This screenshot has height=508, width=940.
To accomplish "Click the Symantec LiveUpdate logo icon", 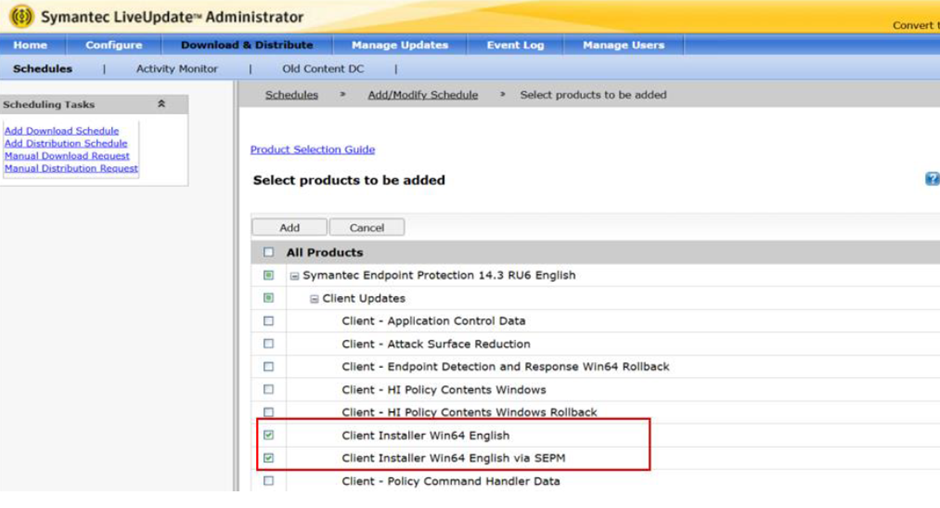I will [x=20, y=17].
